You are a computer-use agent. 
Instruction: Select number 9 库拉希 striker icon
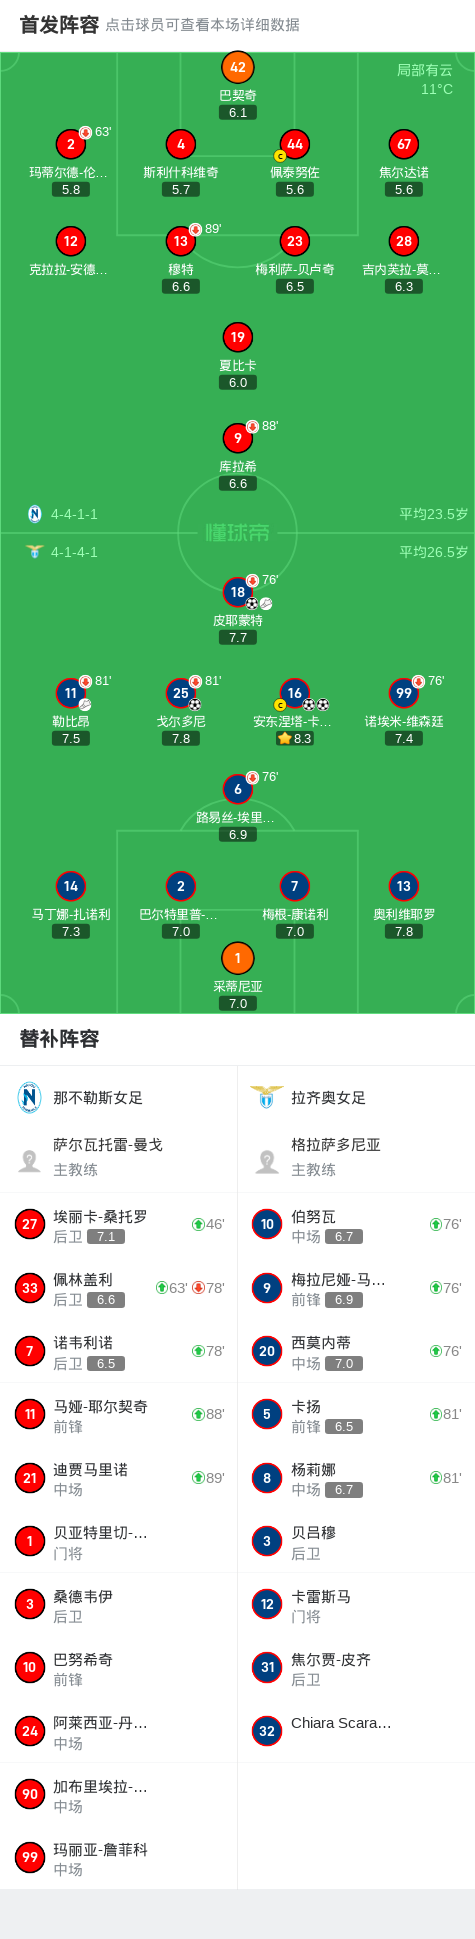click(238, 438)
